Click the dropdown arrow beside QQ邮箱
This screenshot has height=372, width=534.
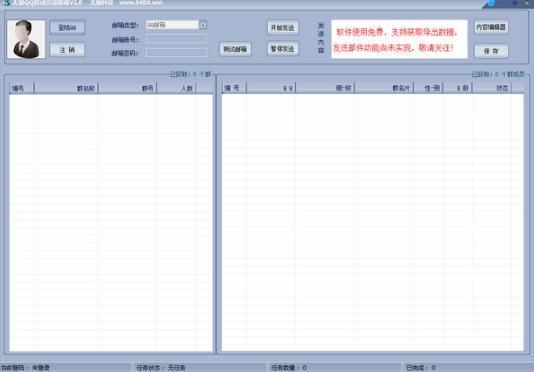(x=203, y=25)
